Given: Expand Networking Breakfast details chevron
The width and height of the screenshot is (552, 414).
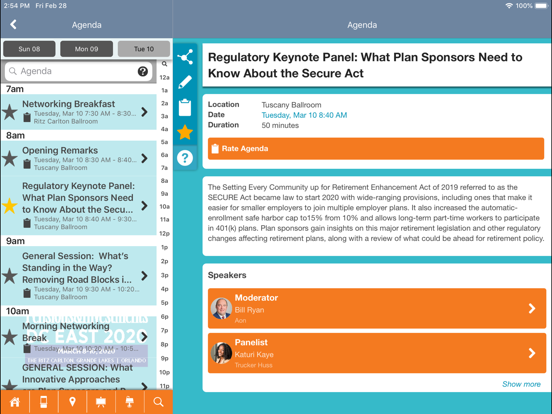Looking at the screenshot, I should (x=144, y=112).
